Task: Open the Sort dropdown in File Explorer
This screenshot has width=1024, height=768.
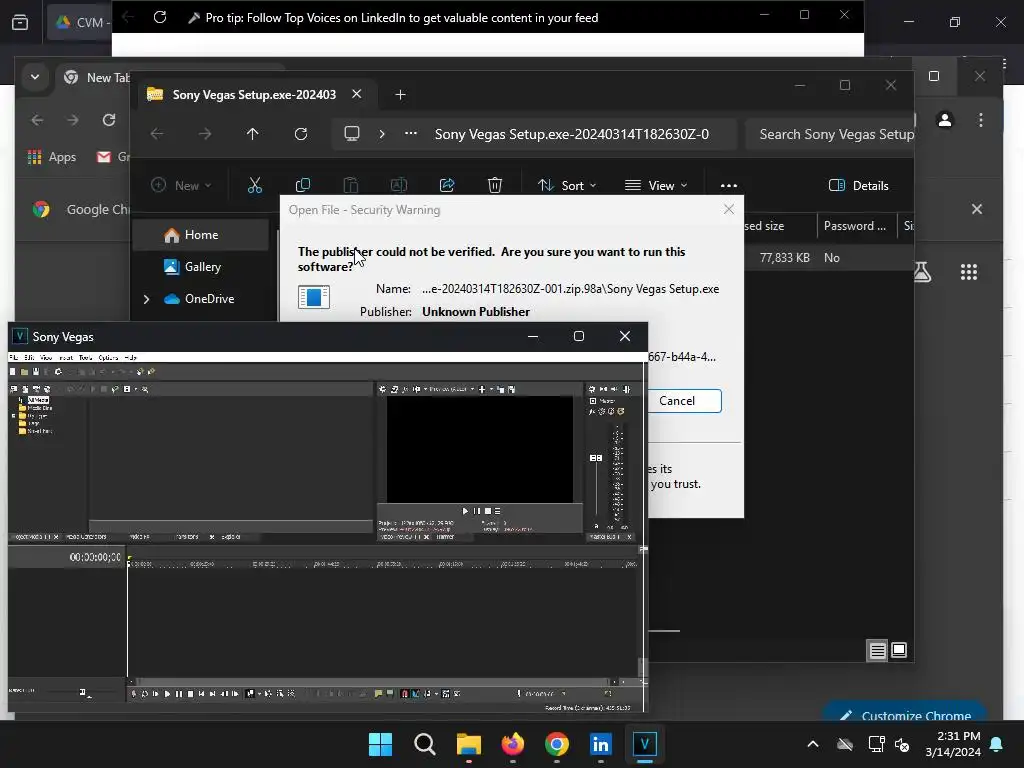Action: [567, 185]
